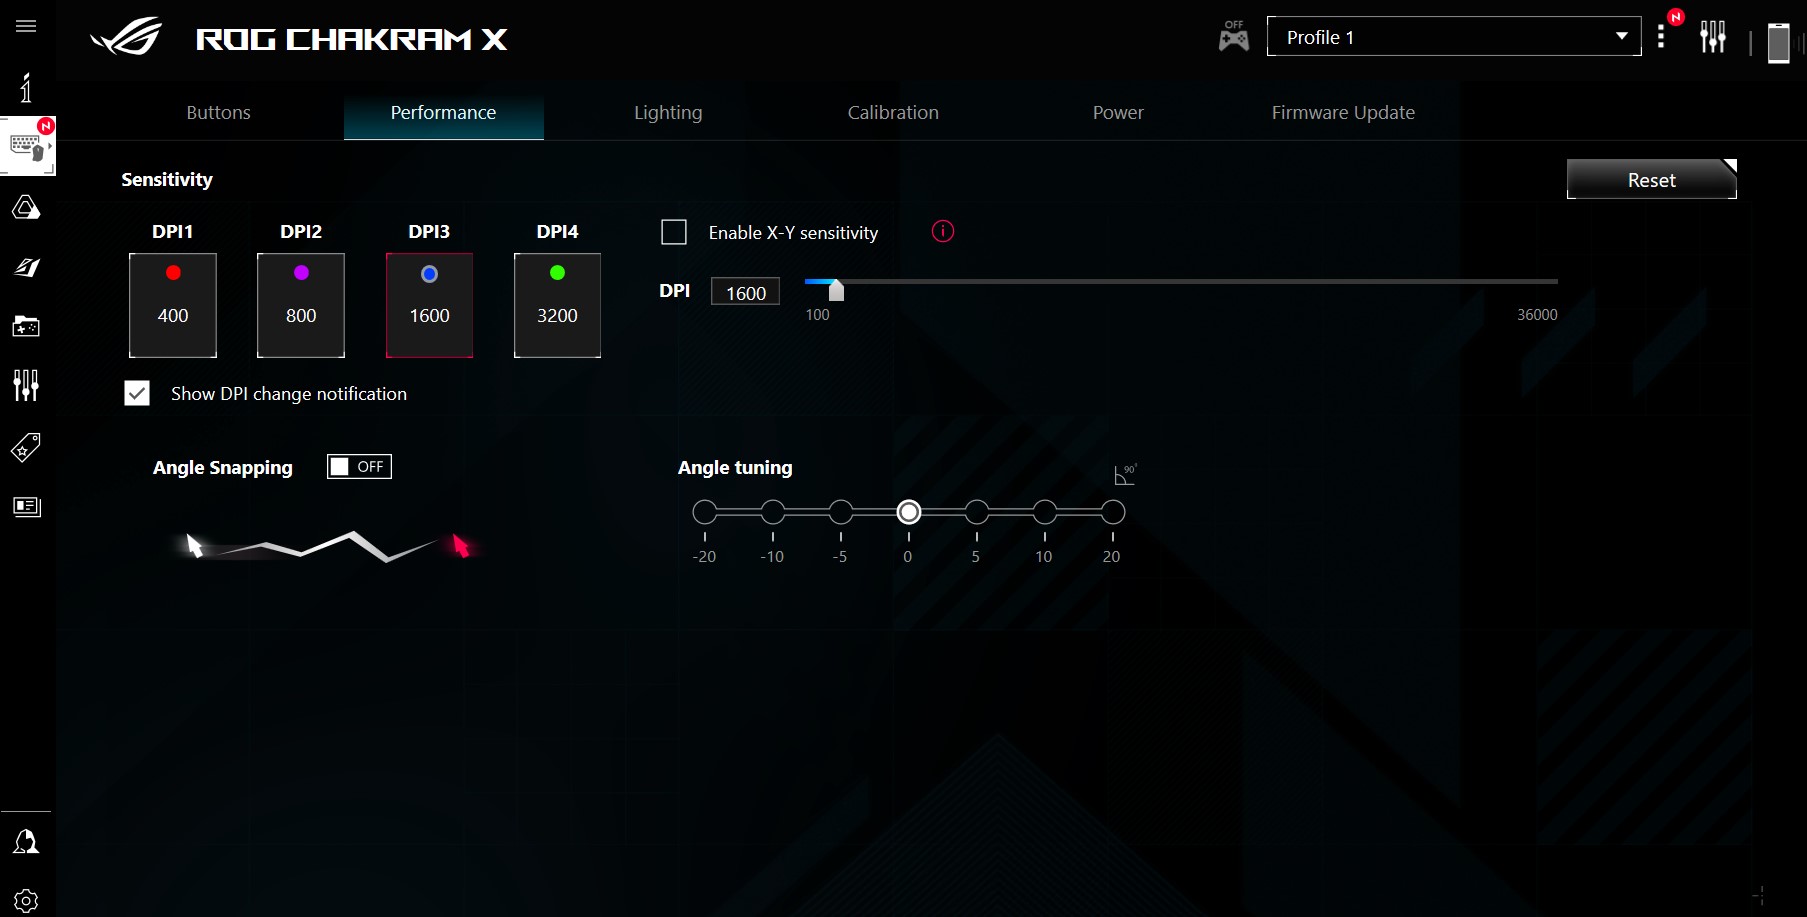Click the Deals tag icon in sidebar
The image size is (1807, 917).
click(26, 447)
